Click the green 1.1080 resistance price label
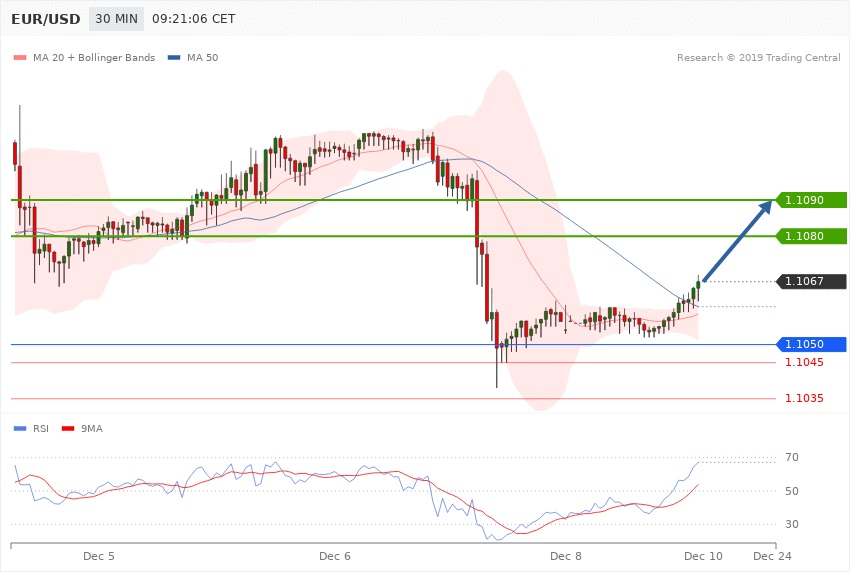This screenshot has width=850, height=576. tap(811, 237)
